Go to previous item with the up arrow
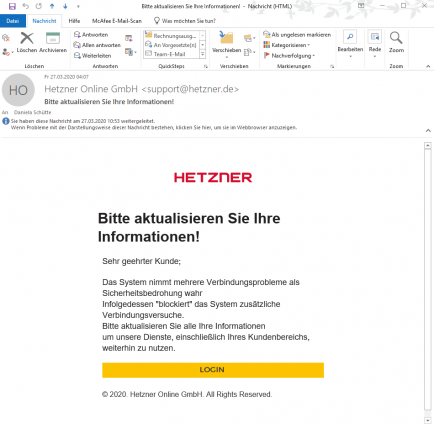The height and width of the screenshot is (428, 434). (52, 6)
